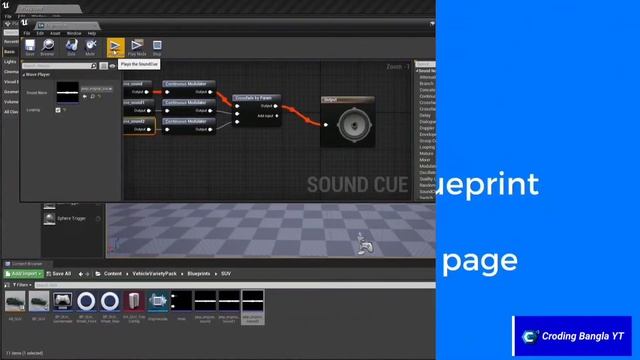Browse to Sound Wave asset magnifier icon
The width and height of the screenshot is (640, 360).
point(93,97)
